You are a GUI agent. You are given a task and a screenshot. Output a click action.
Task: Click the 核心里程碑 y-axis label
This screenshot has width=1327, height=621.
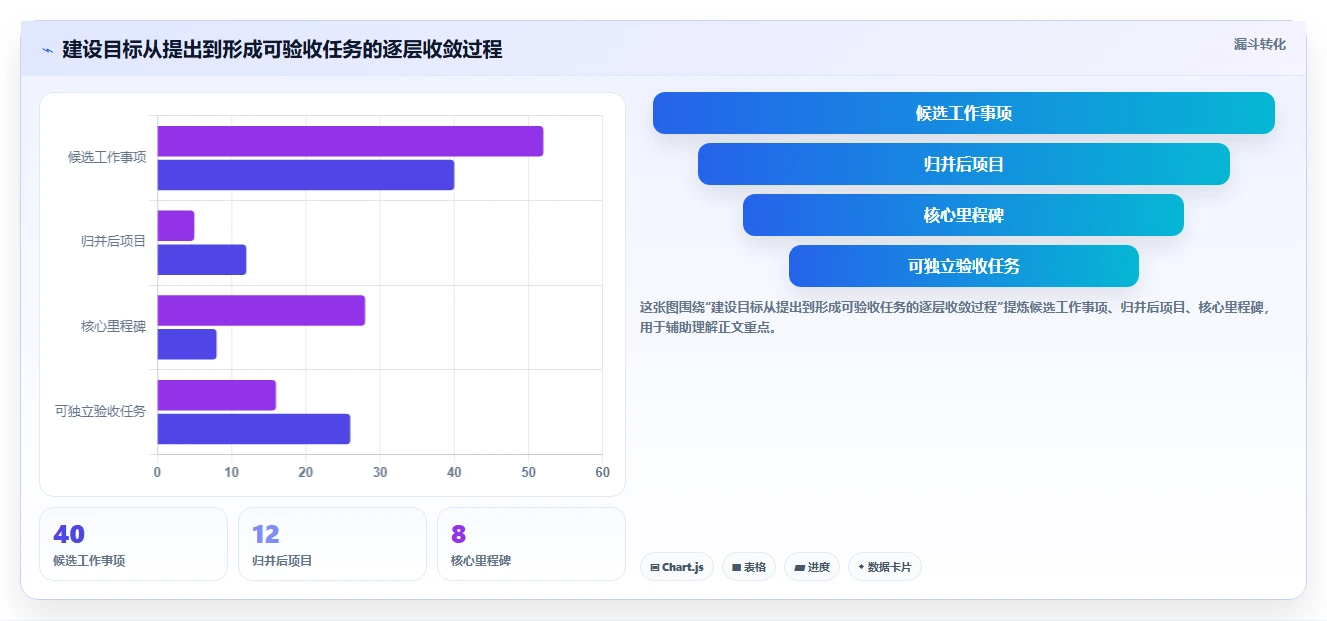click(114, 326)
